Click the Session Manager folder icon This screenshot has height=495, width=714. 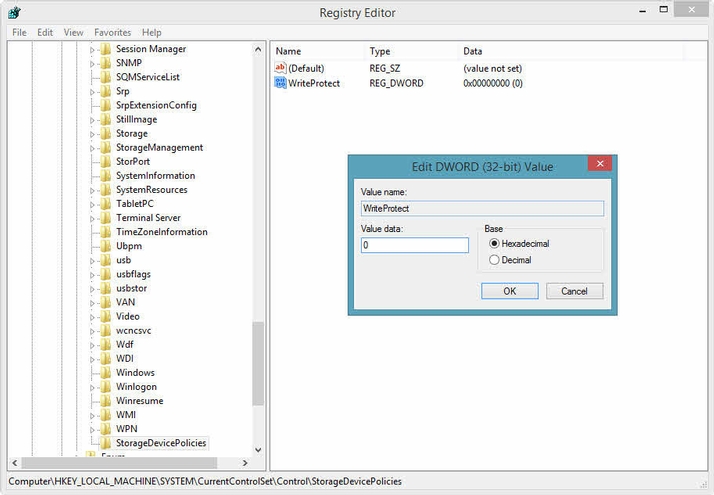[106, 49]
